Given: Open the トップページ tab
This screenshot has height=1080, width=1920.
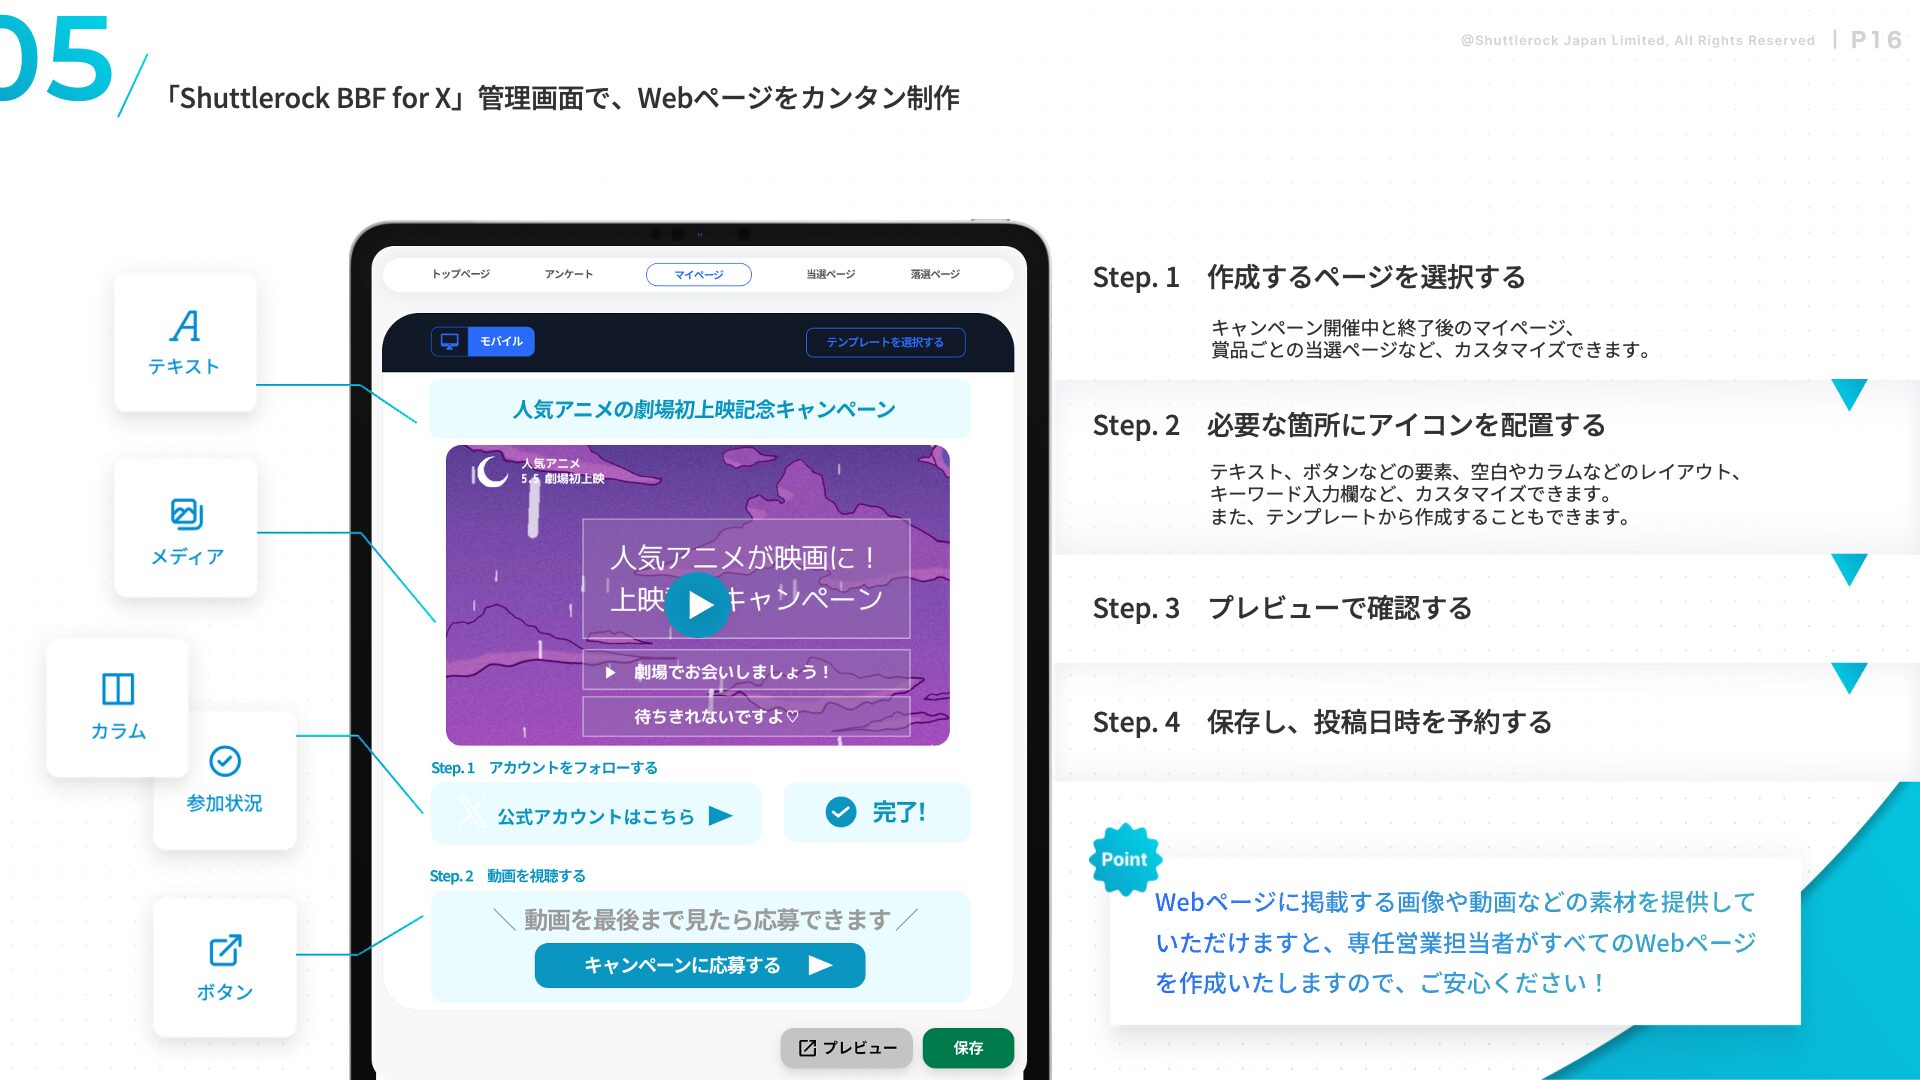Looking at the screenshot, I should click(x=461, y=274).
